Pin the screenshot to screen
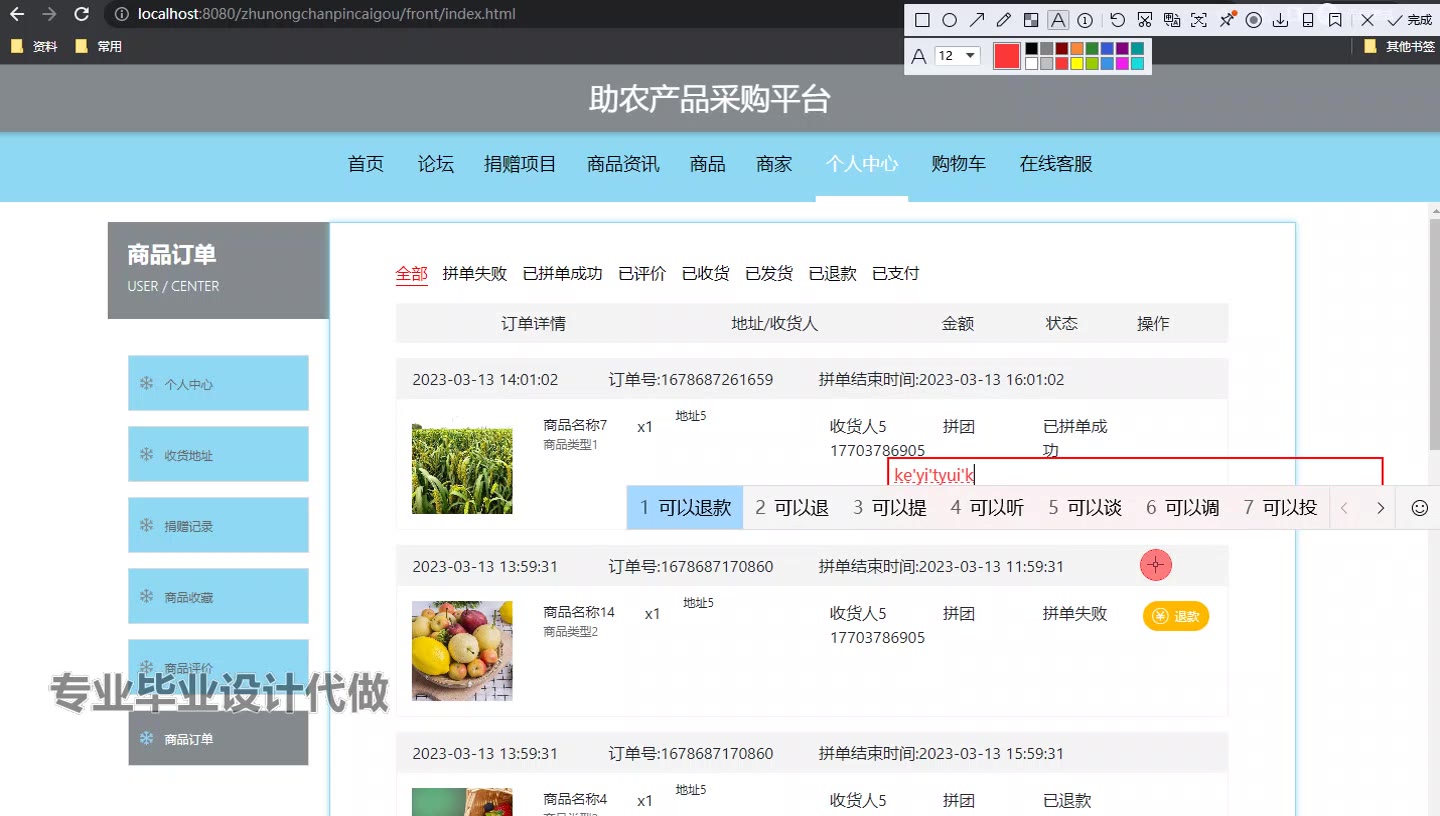The image size is (1440, 816). pyautogui.click(x=1227, y=20)
